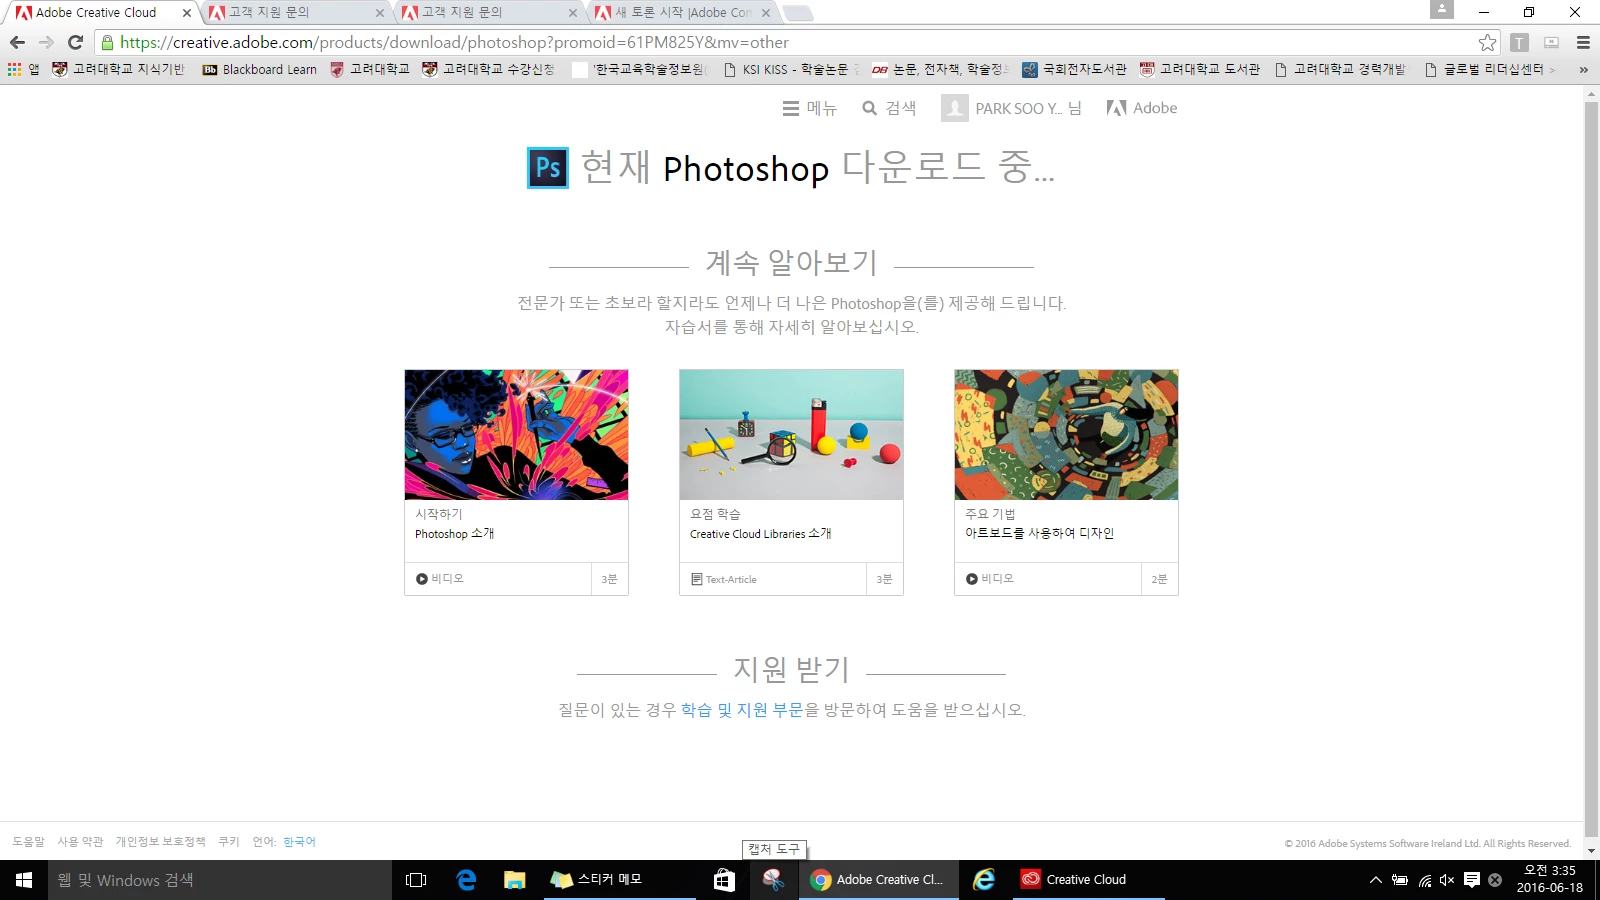Open the 국회전자도서관 bookmark
This screenshot has height=900, width=1600.
1074,70
